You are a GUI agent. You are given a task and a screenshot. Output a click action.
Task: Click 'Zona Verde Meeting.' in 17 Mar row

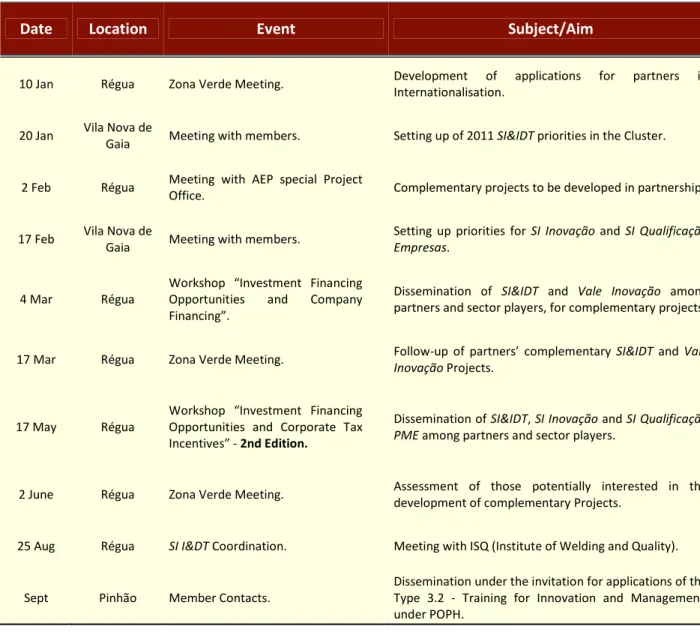[226, 360]
